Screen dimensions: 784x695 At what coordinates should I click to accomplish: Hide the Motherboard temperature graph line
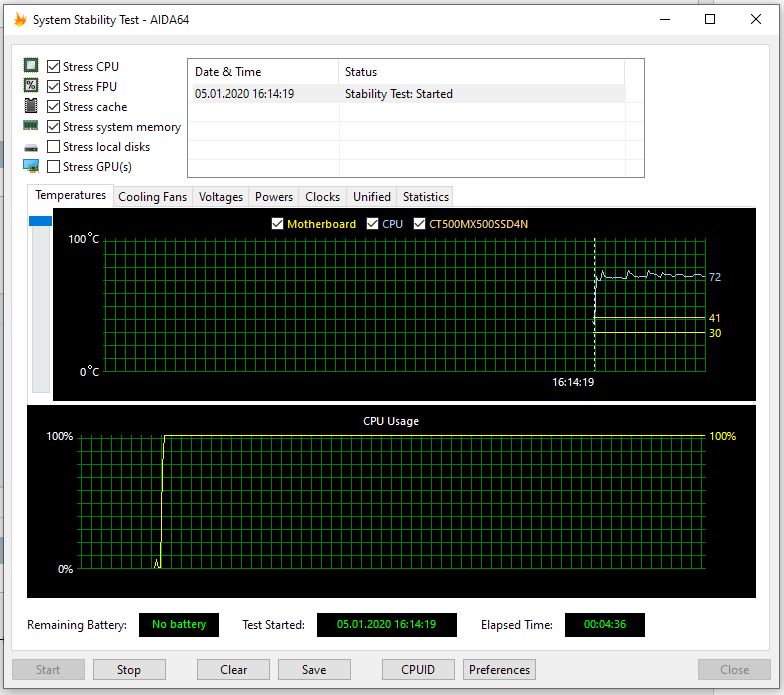point(278,224)
